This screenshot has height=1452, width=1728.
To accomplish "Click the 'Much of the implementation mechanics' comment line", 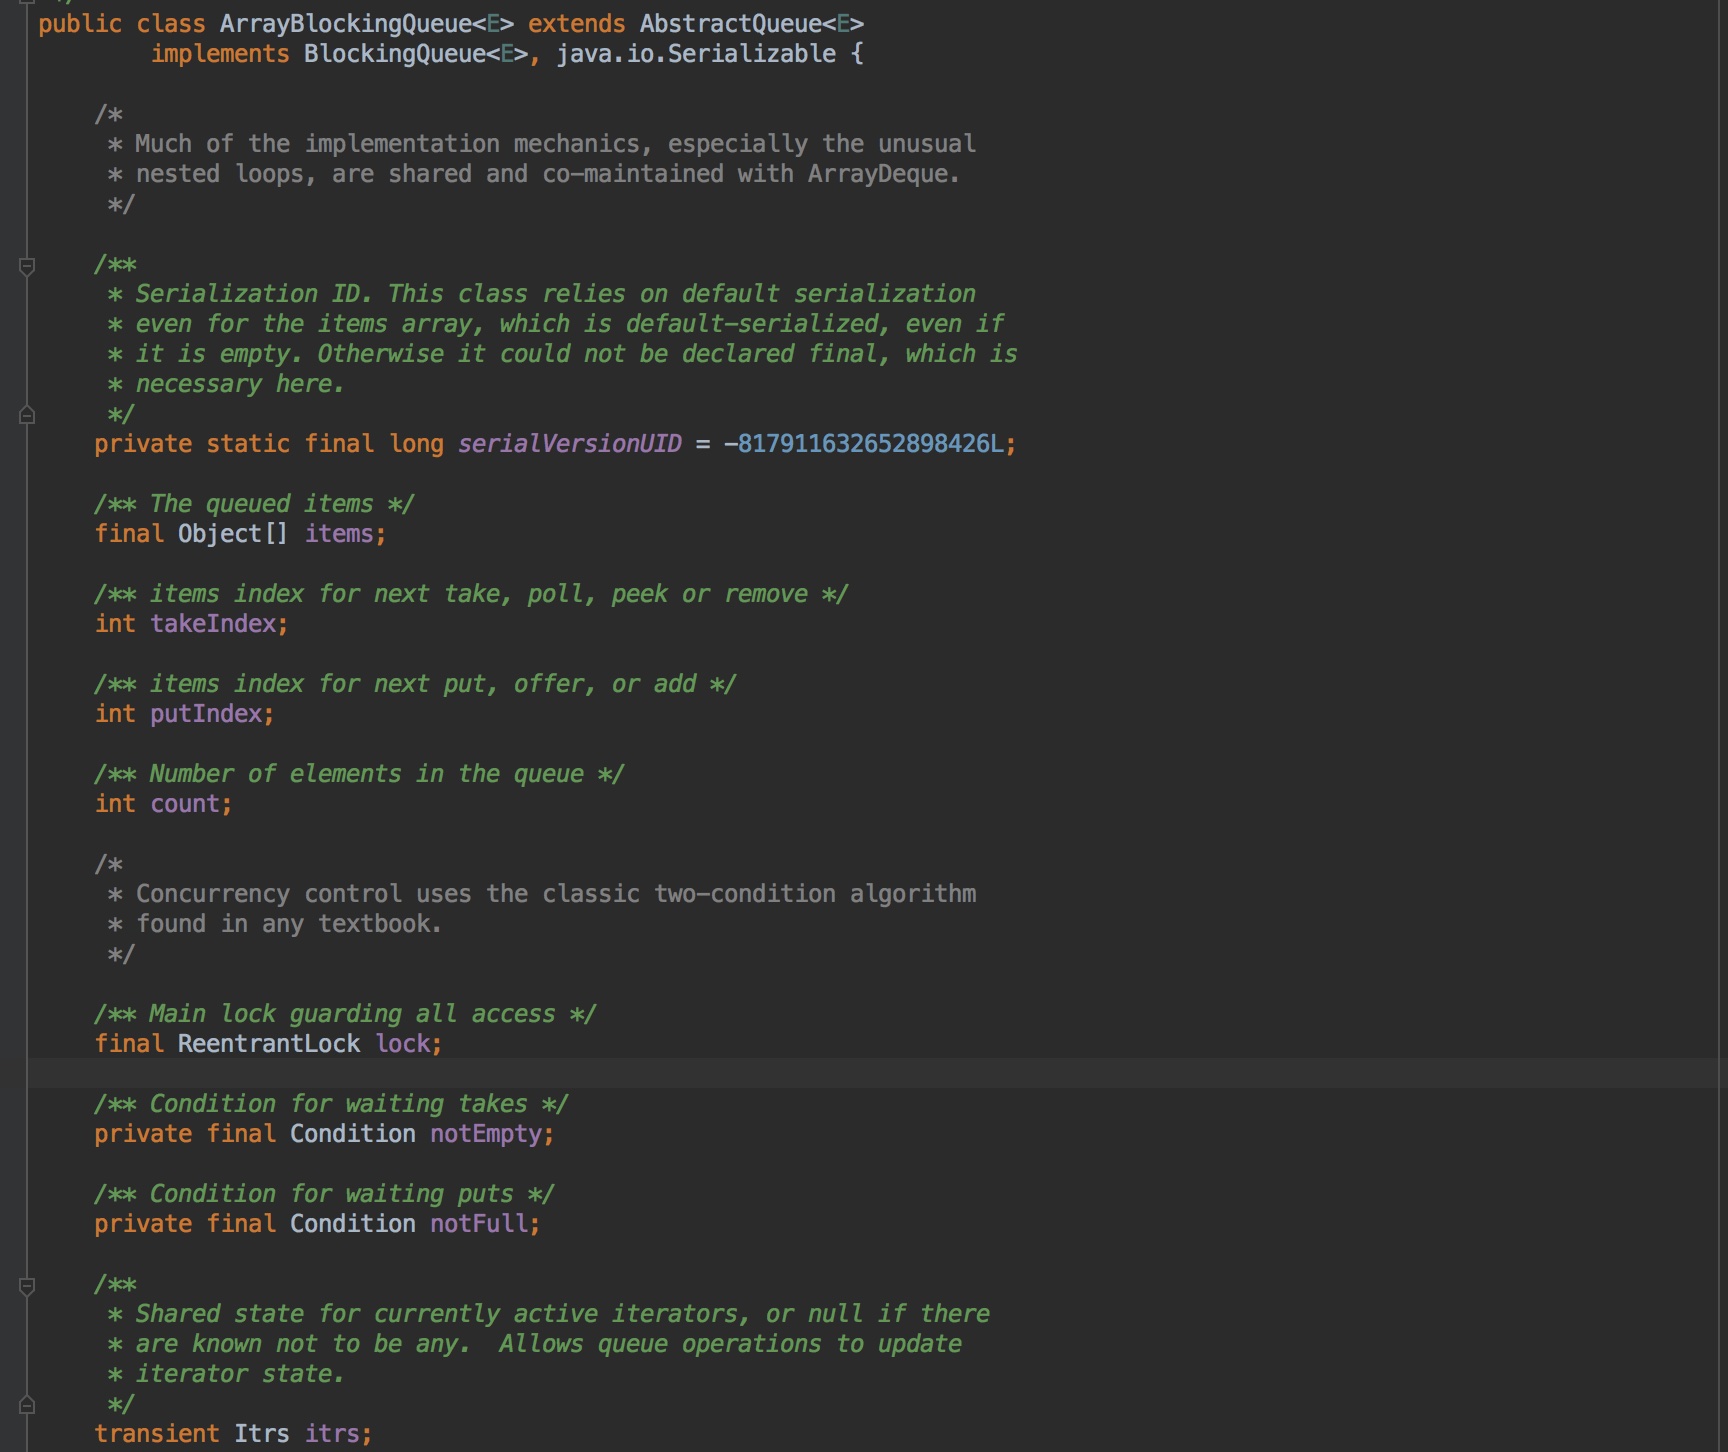I will 541,144.
